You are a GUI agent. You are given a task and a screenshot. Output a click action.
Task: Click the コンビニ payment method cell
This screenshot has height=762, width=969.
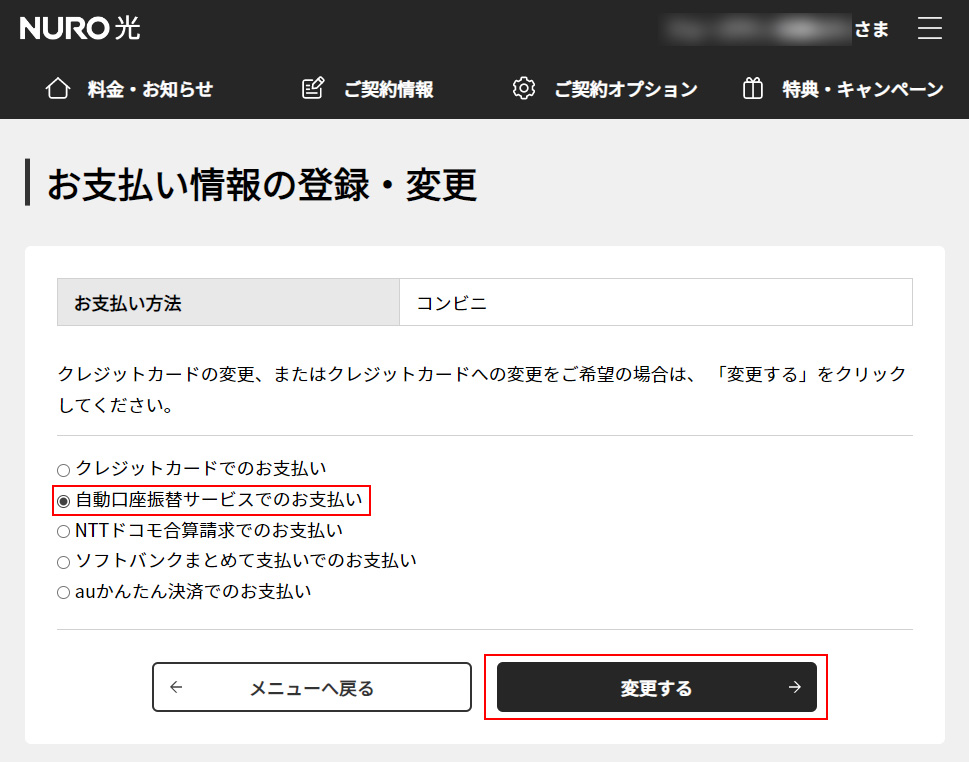[656, 302]
